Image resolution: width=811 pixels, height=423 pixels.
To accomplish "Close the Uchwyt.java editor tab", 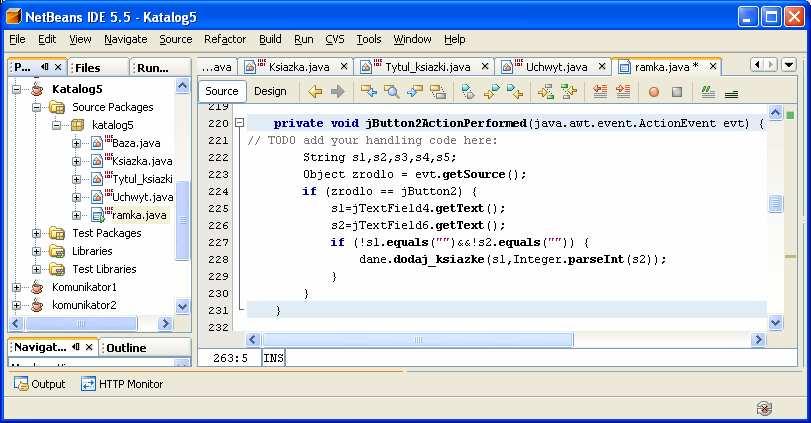I will click(x=602, y=66).
